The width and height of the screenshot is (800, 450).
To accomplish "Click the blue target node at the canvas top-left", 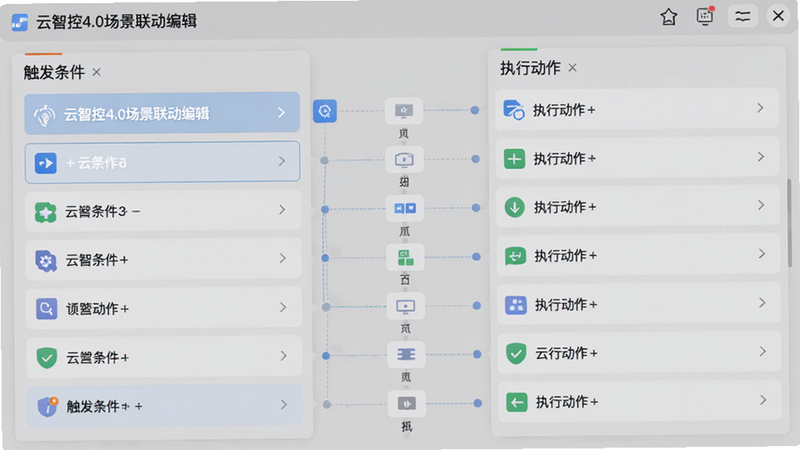I will (325, 111).
